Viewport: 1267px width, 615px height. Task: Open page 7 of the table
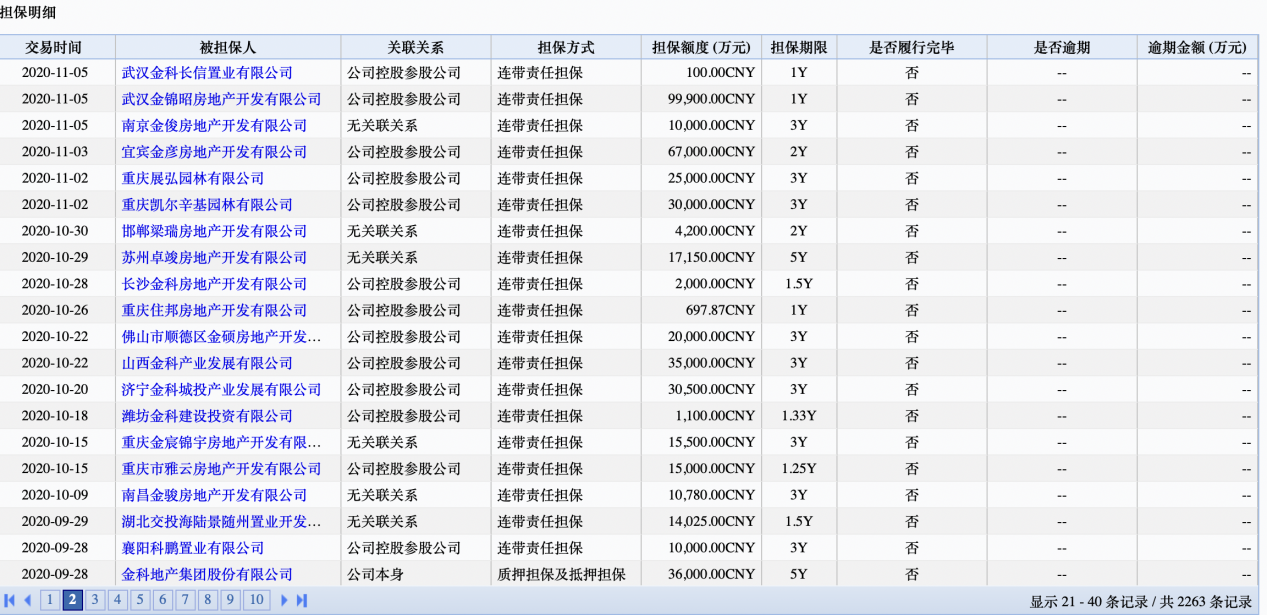186,600
